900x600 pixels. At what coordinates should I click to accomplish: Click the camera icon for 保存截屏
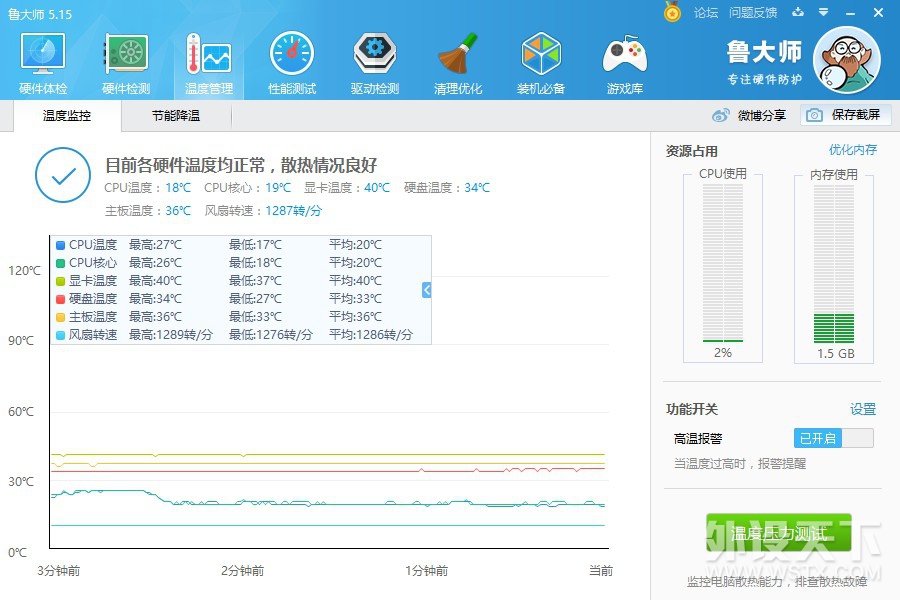[814, 115]
